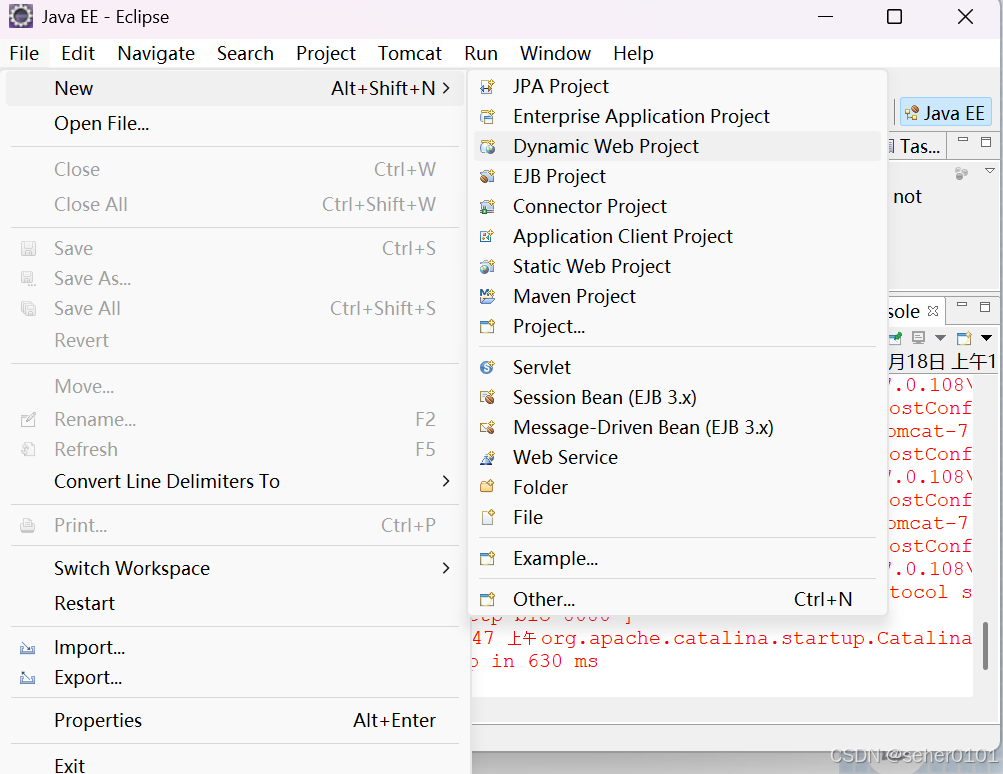The image size is (1003, 774).
Task: Close the Console tab
Action: point(933,311)
